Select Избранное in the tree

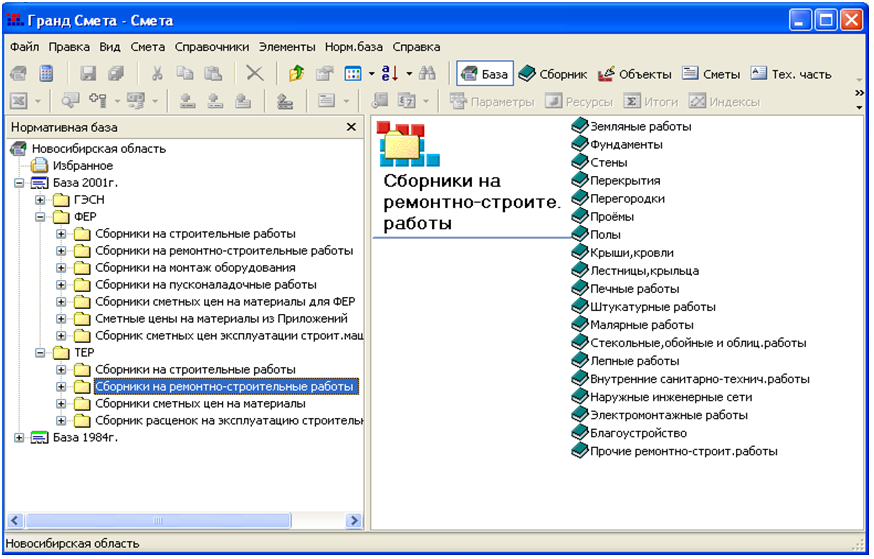(82, 166)
